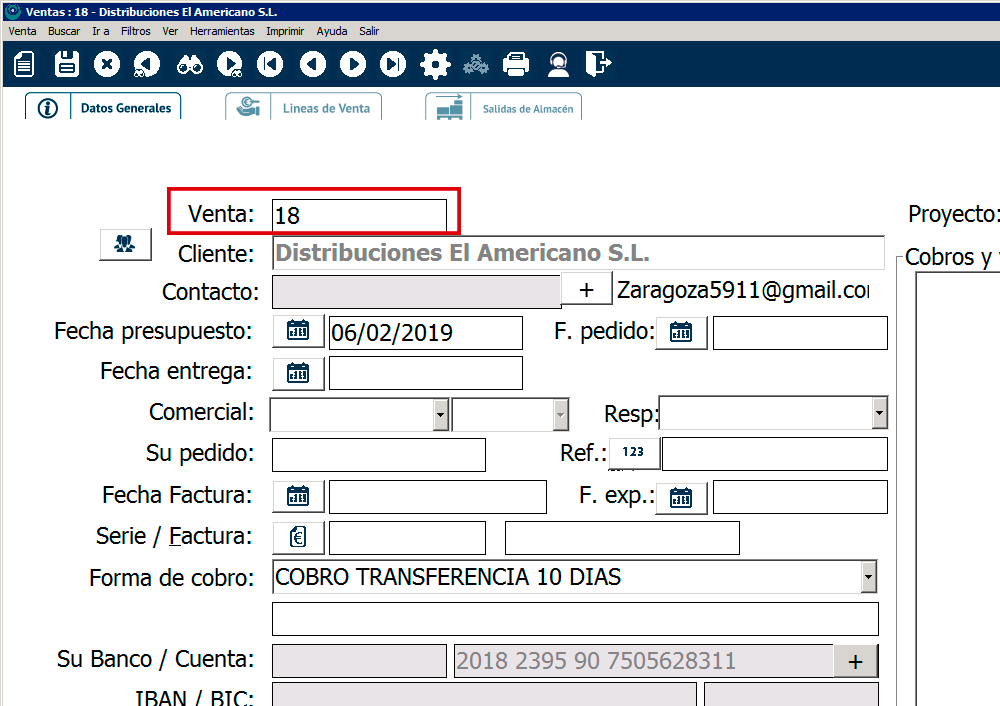Viewport: 1000px width, 706px height.
Task: Click the printer icon
Action: pyautogui.click(x=516, y=65)
